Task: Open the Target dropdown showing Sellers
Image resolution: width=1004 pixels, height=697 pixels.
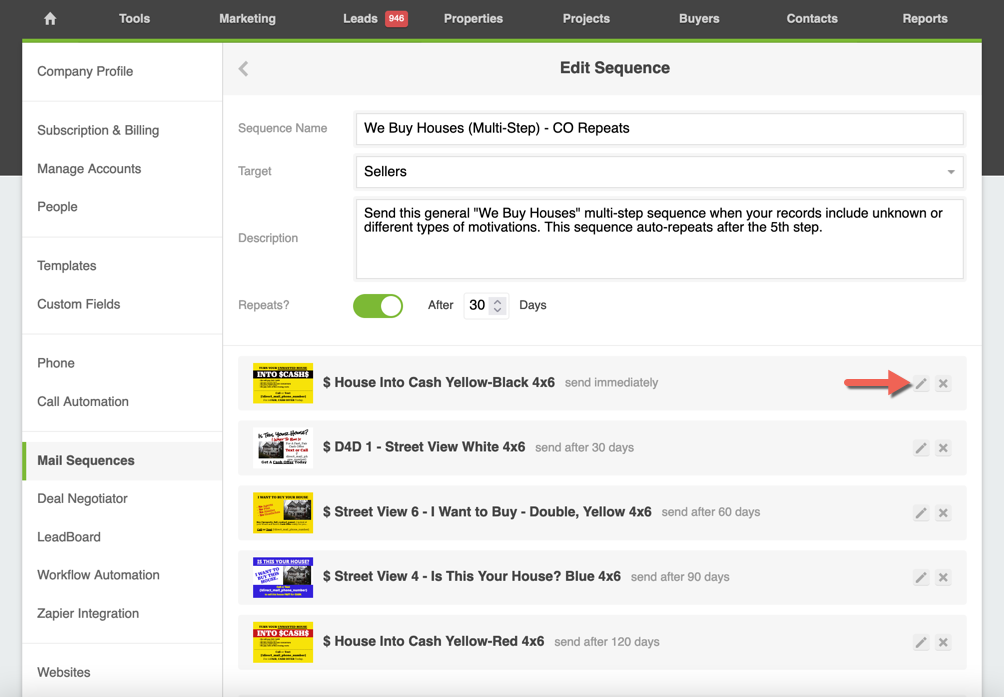Action: (x=659, y=172)
